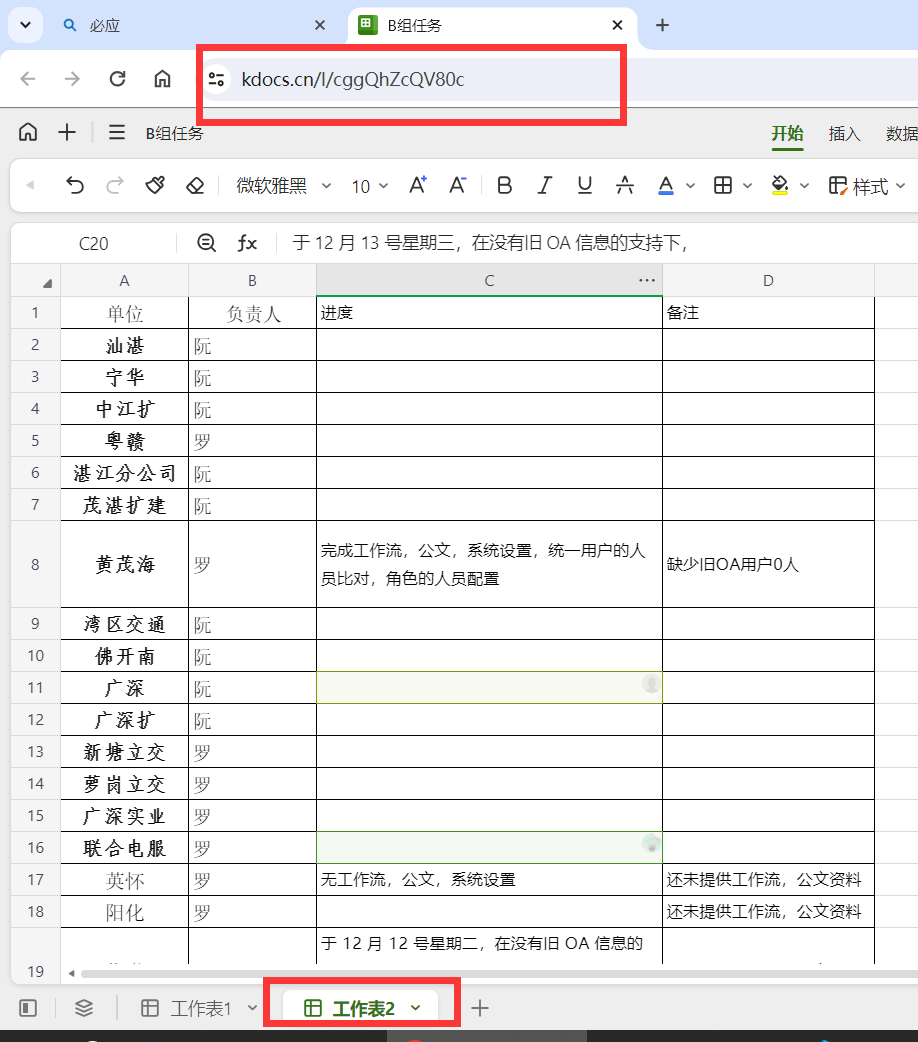This screenshot has height=1042, width=918.
Task: Open column C more options dots
Action: coord(647,280)
